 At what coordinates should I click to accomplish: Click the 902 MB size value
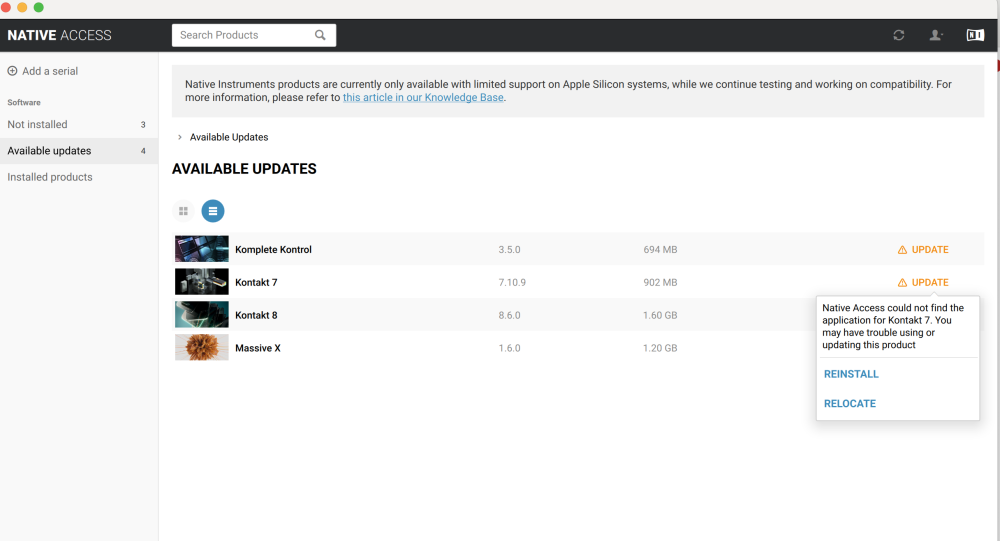tap(660, 282)
